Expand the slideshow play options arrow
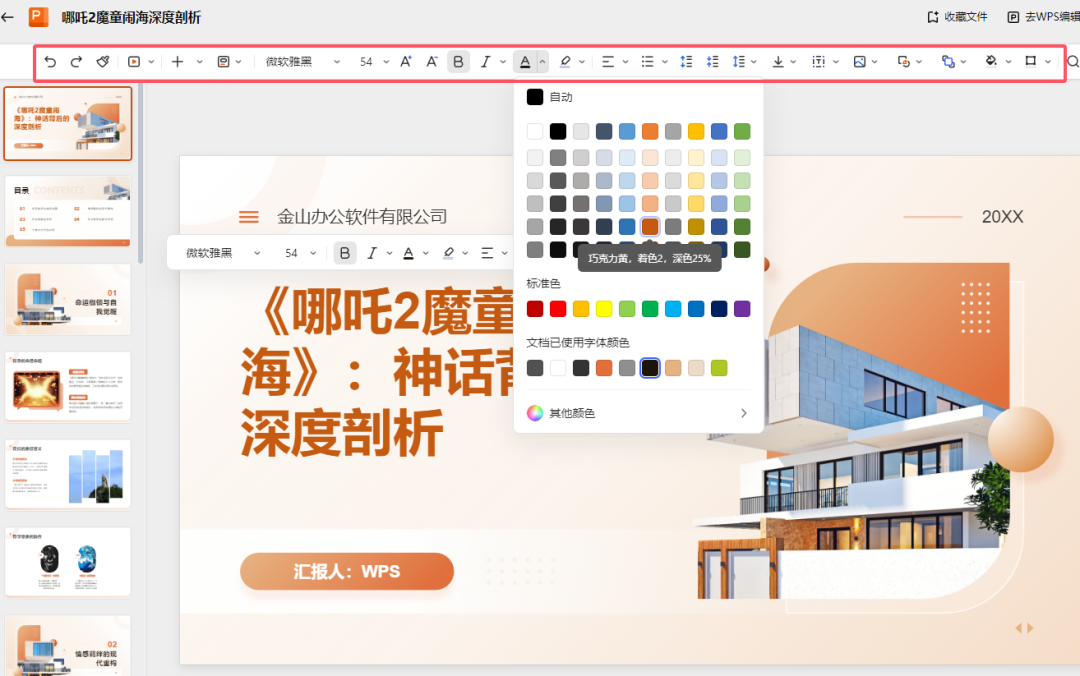The height and width of the screenshot is (676, 1080). 151,62
